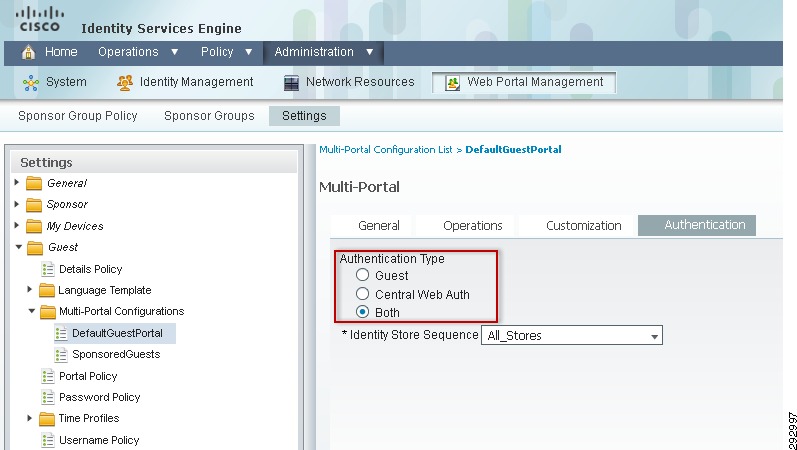This screenshot has width=797, height=450.
Task: Select DefaultGuestPortal in the tree
Action: (117, 334)
